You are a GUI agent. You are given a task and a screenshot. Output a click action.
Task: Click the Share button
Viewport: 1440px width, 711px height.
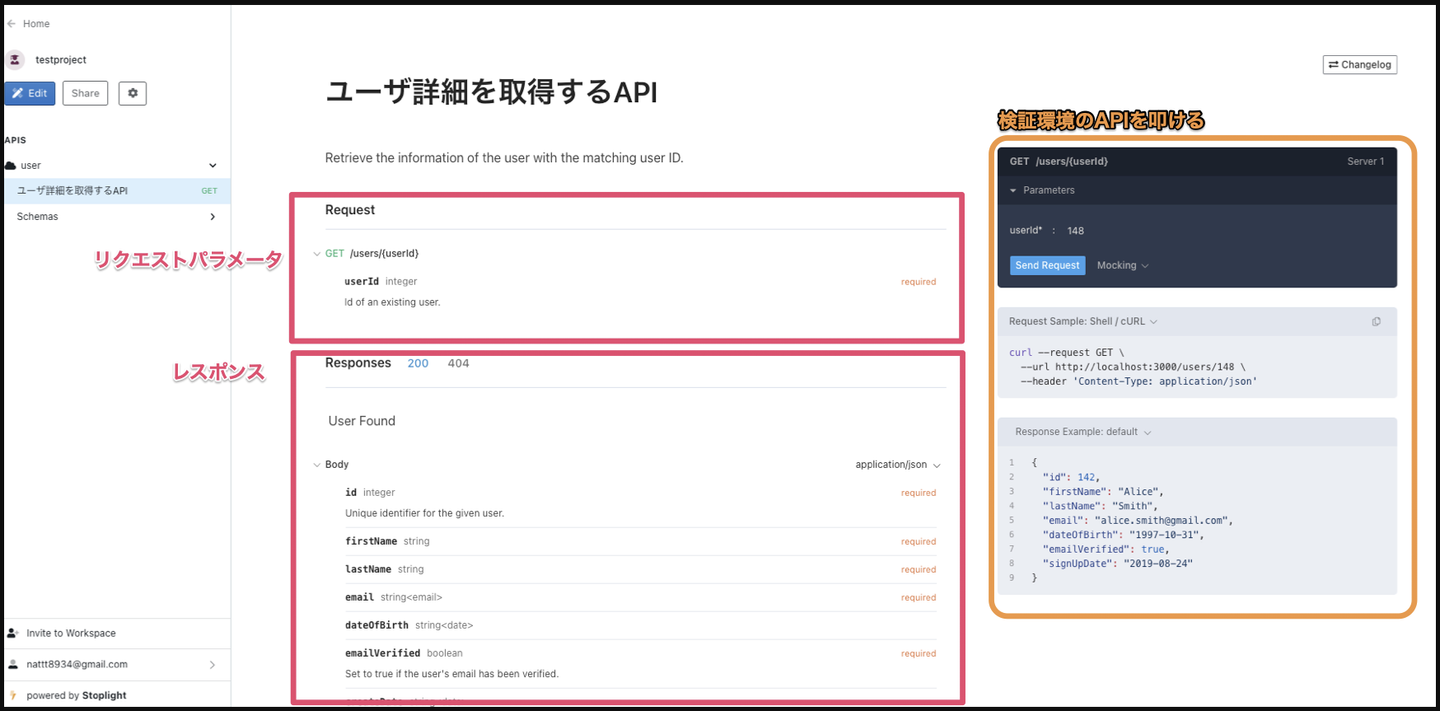tap(85, 93)
